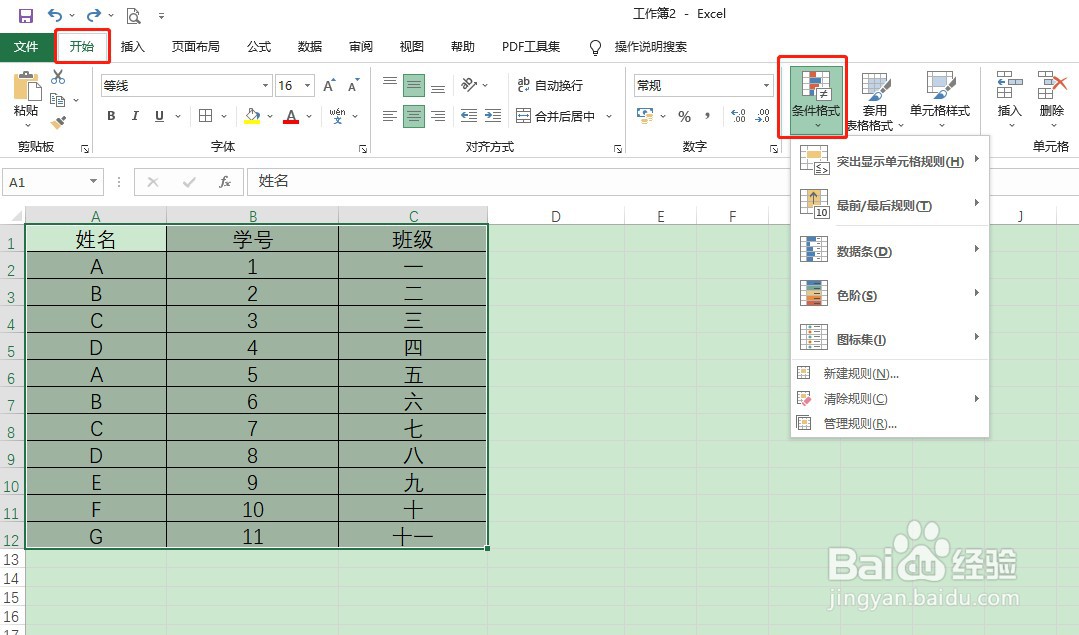Decrease indent in alignment group
The width and height of the screenshot is (1079, 635).
coord(469,116)
